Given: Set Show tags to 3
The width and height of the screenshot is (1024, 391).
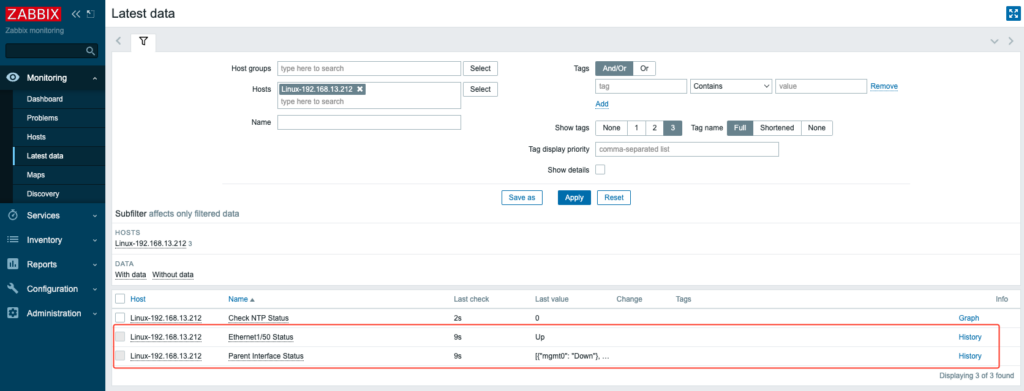Looking at the screenshot, I should (x=673, y=128).
